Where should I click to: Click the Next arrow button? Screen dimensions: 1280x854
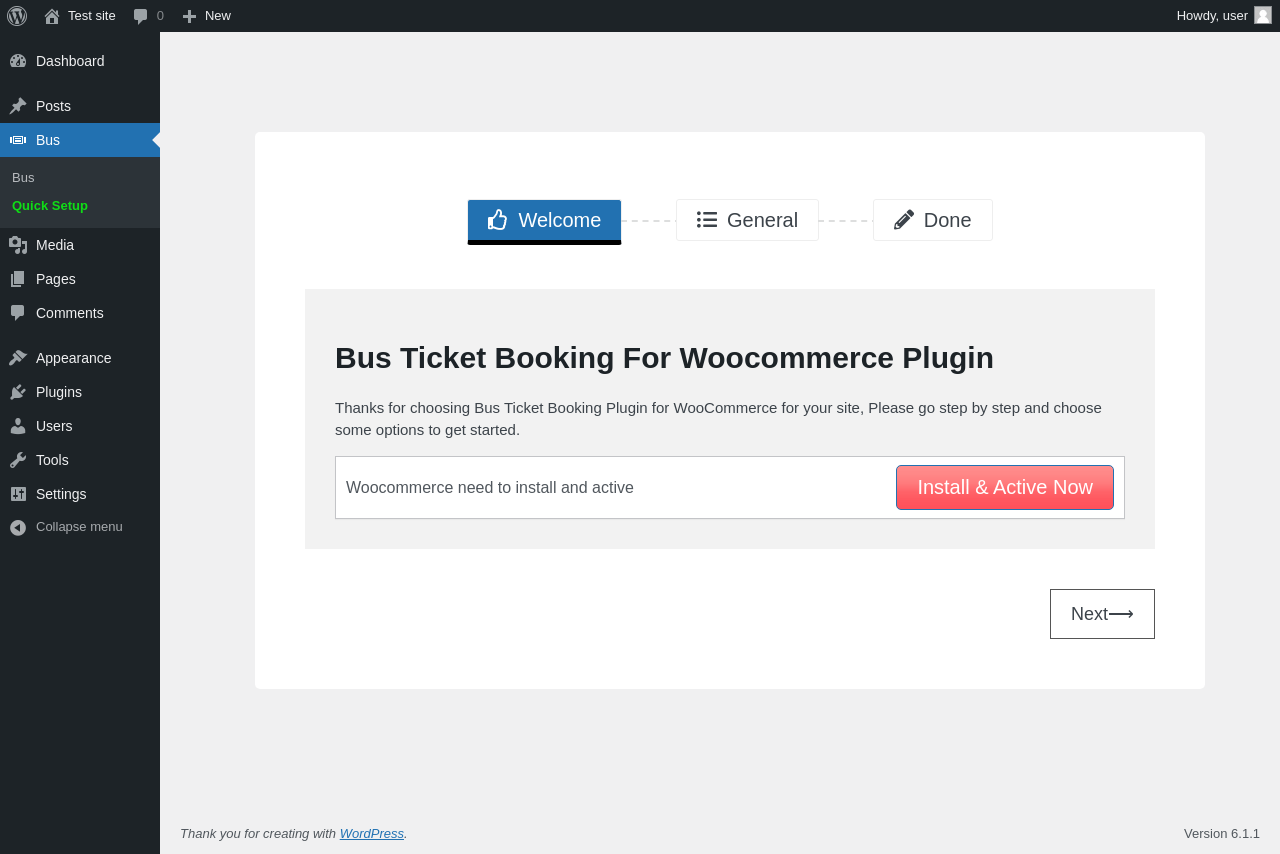[1102, 614]
